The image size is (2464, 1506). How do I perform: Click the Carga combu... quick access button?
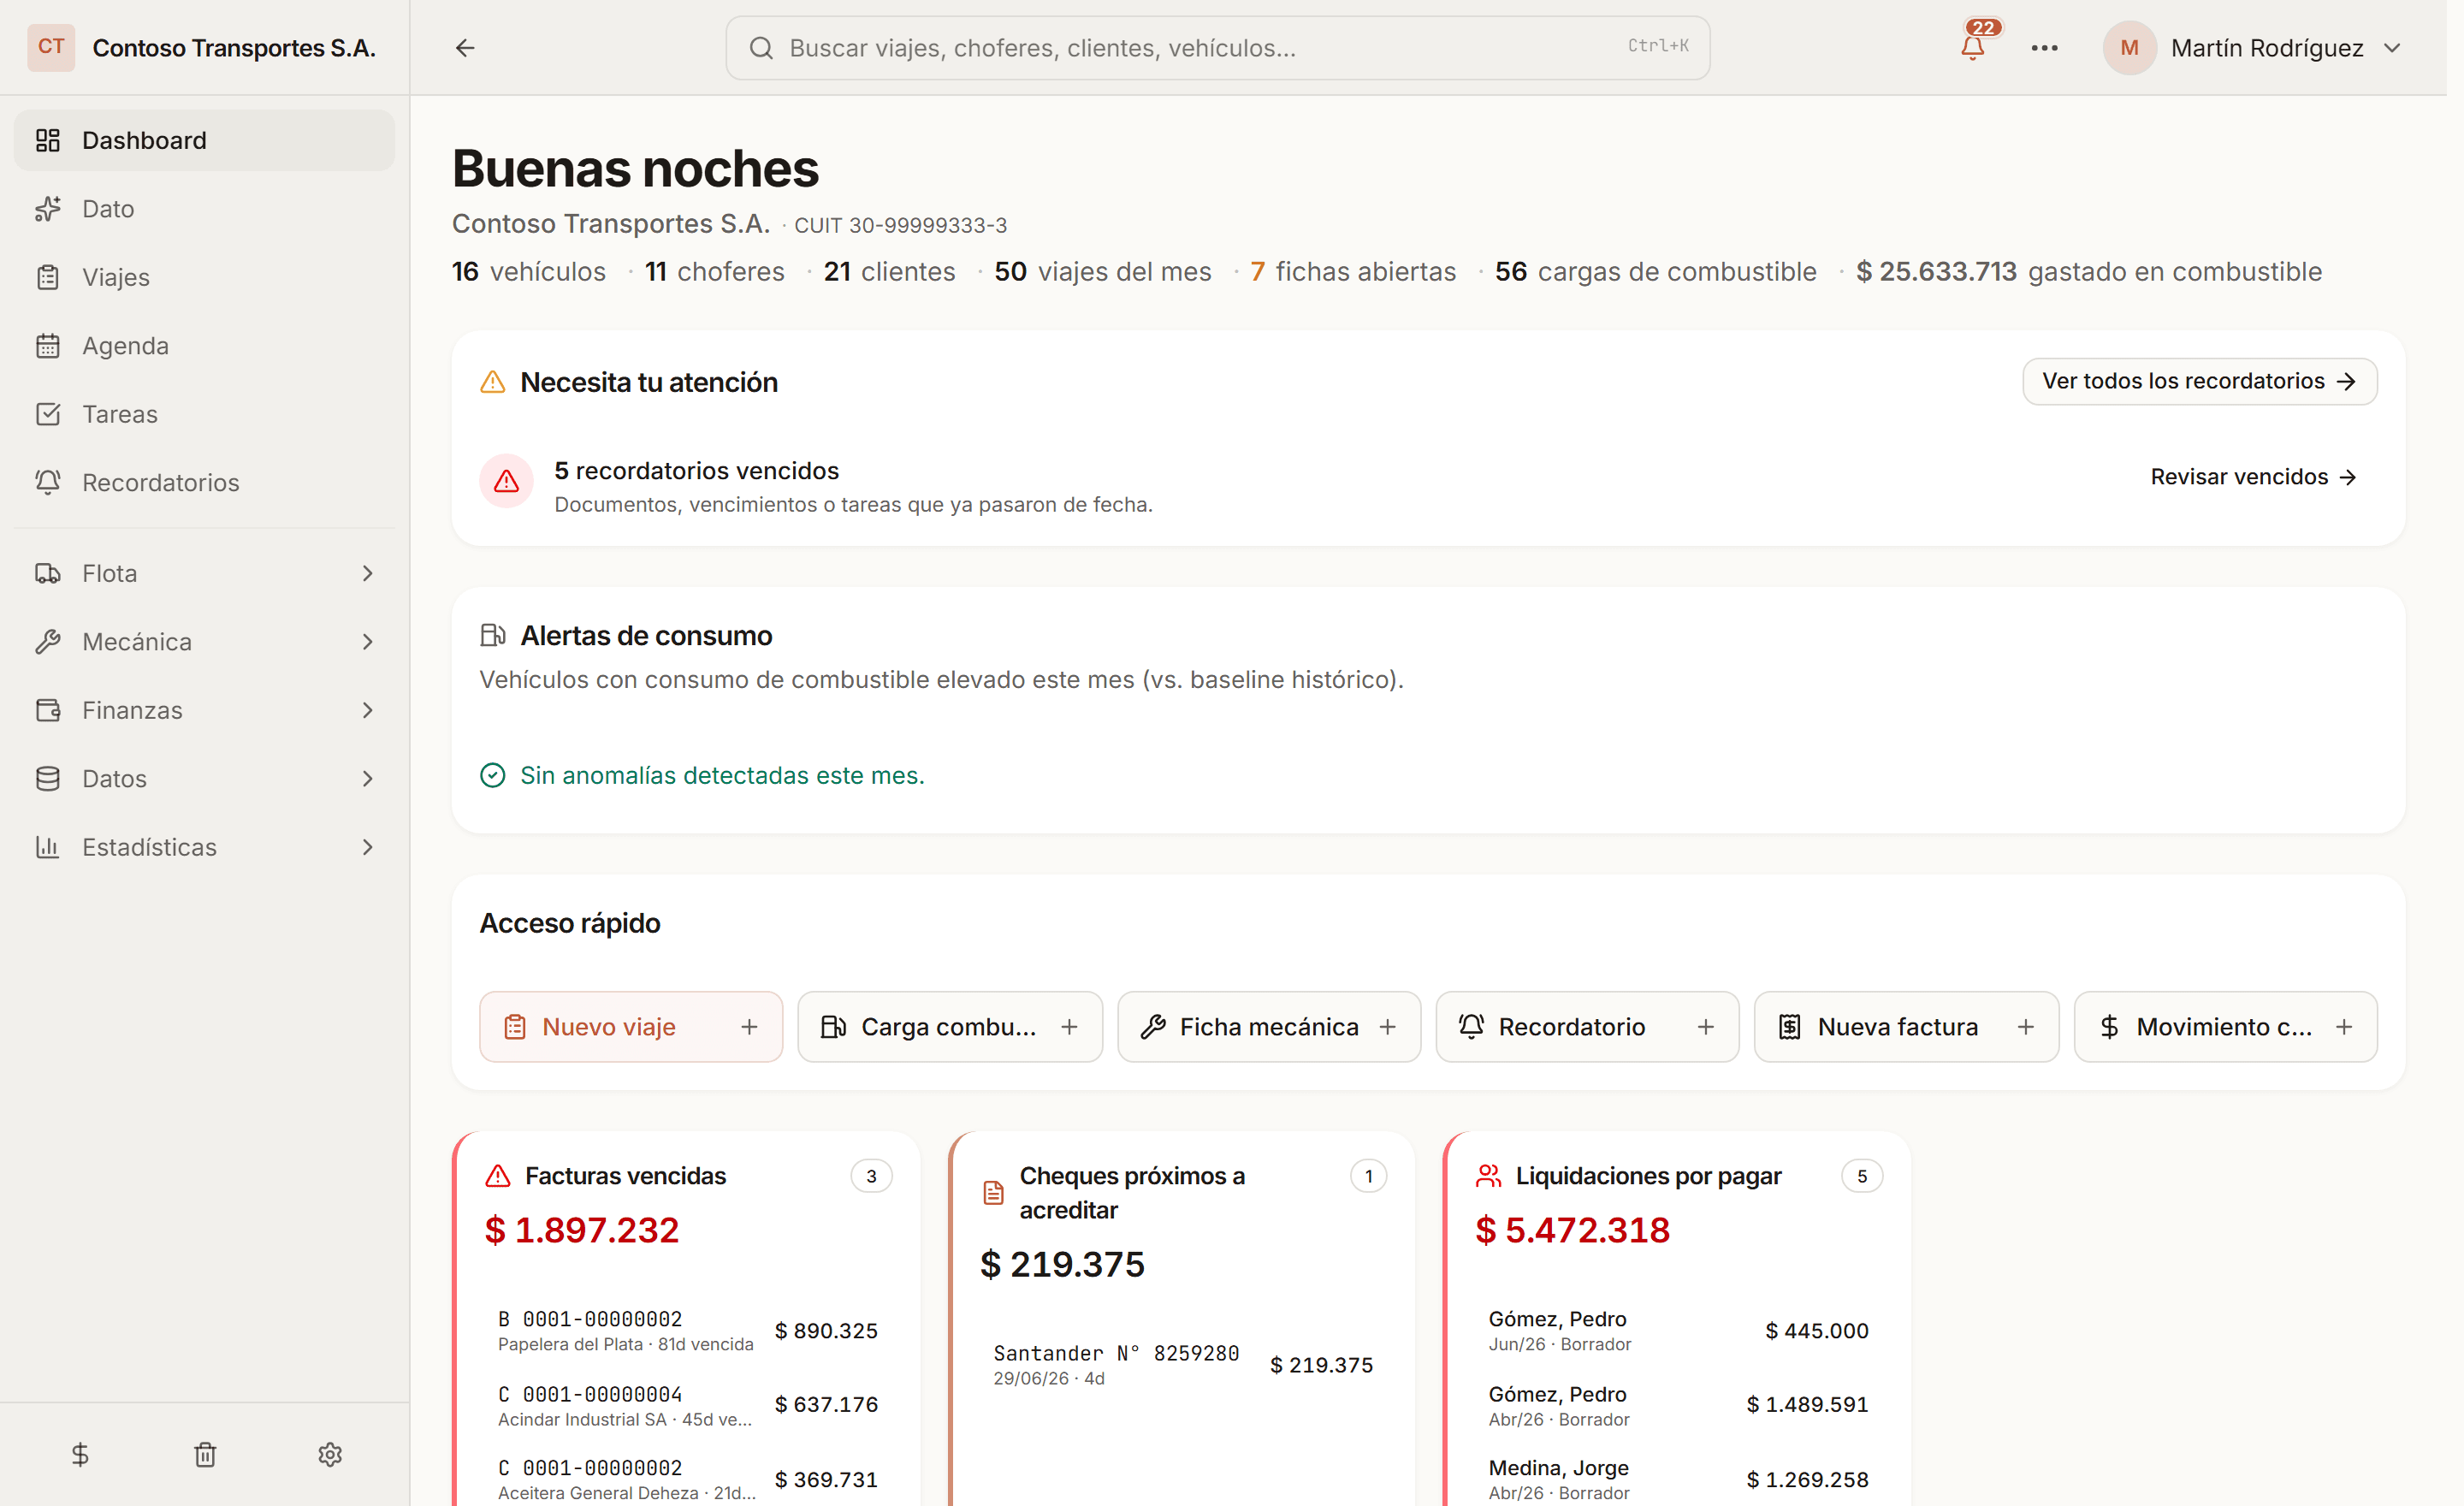[950, 1027]
